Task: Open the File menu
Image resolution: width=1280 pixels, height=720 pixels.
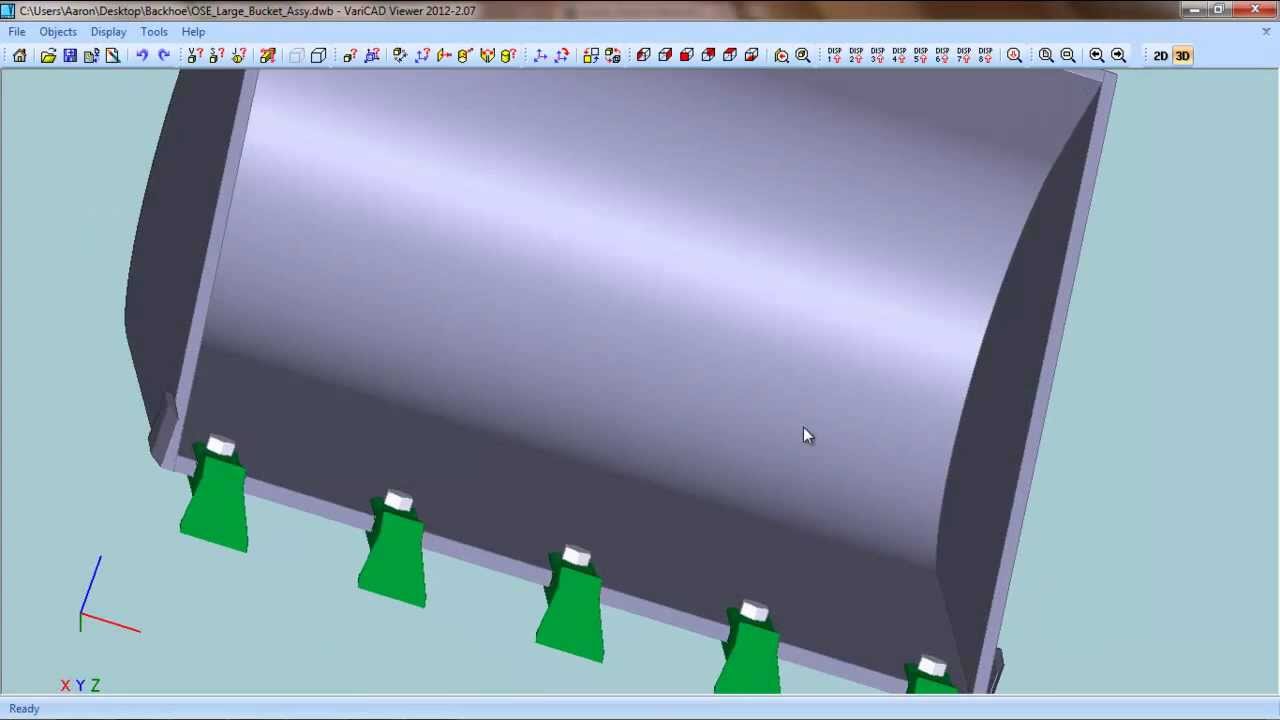Action: 17,32
